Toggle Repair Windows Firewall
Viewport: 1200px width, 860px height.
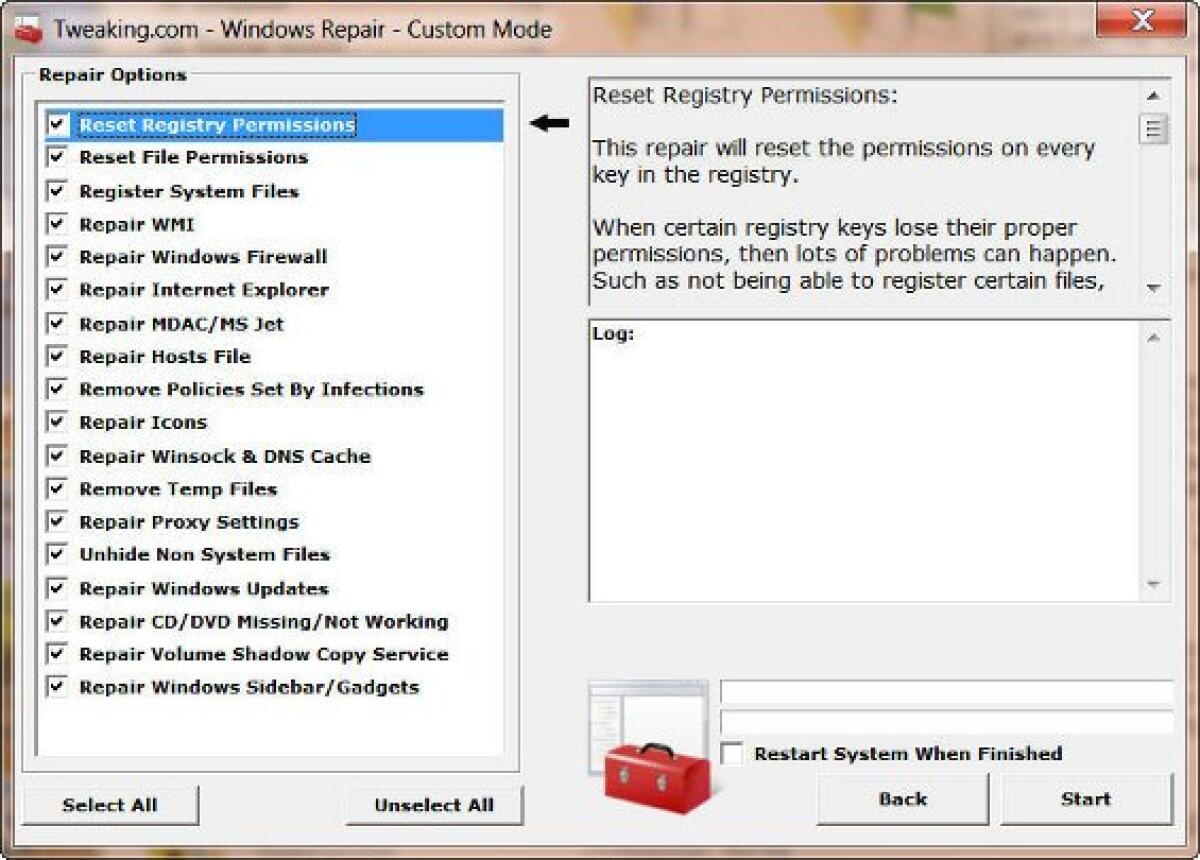tap(58, 256)
